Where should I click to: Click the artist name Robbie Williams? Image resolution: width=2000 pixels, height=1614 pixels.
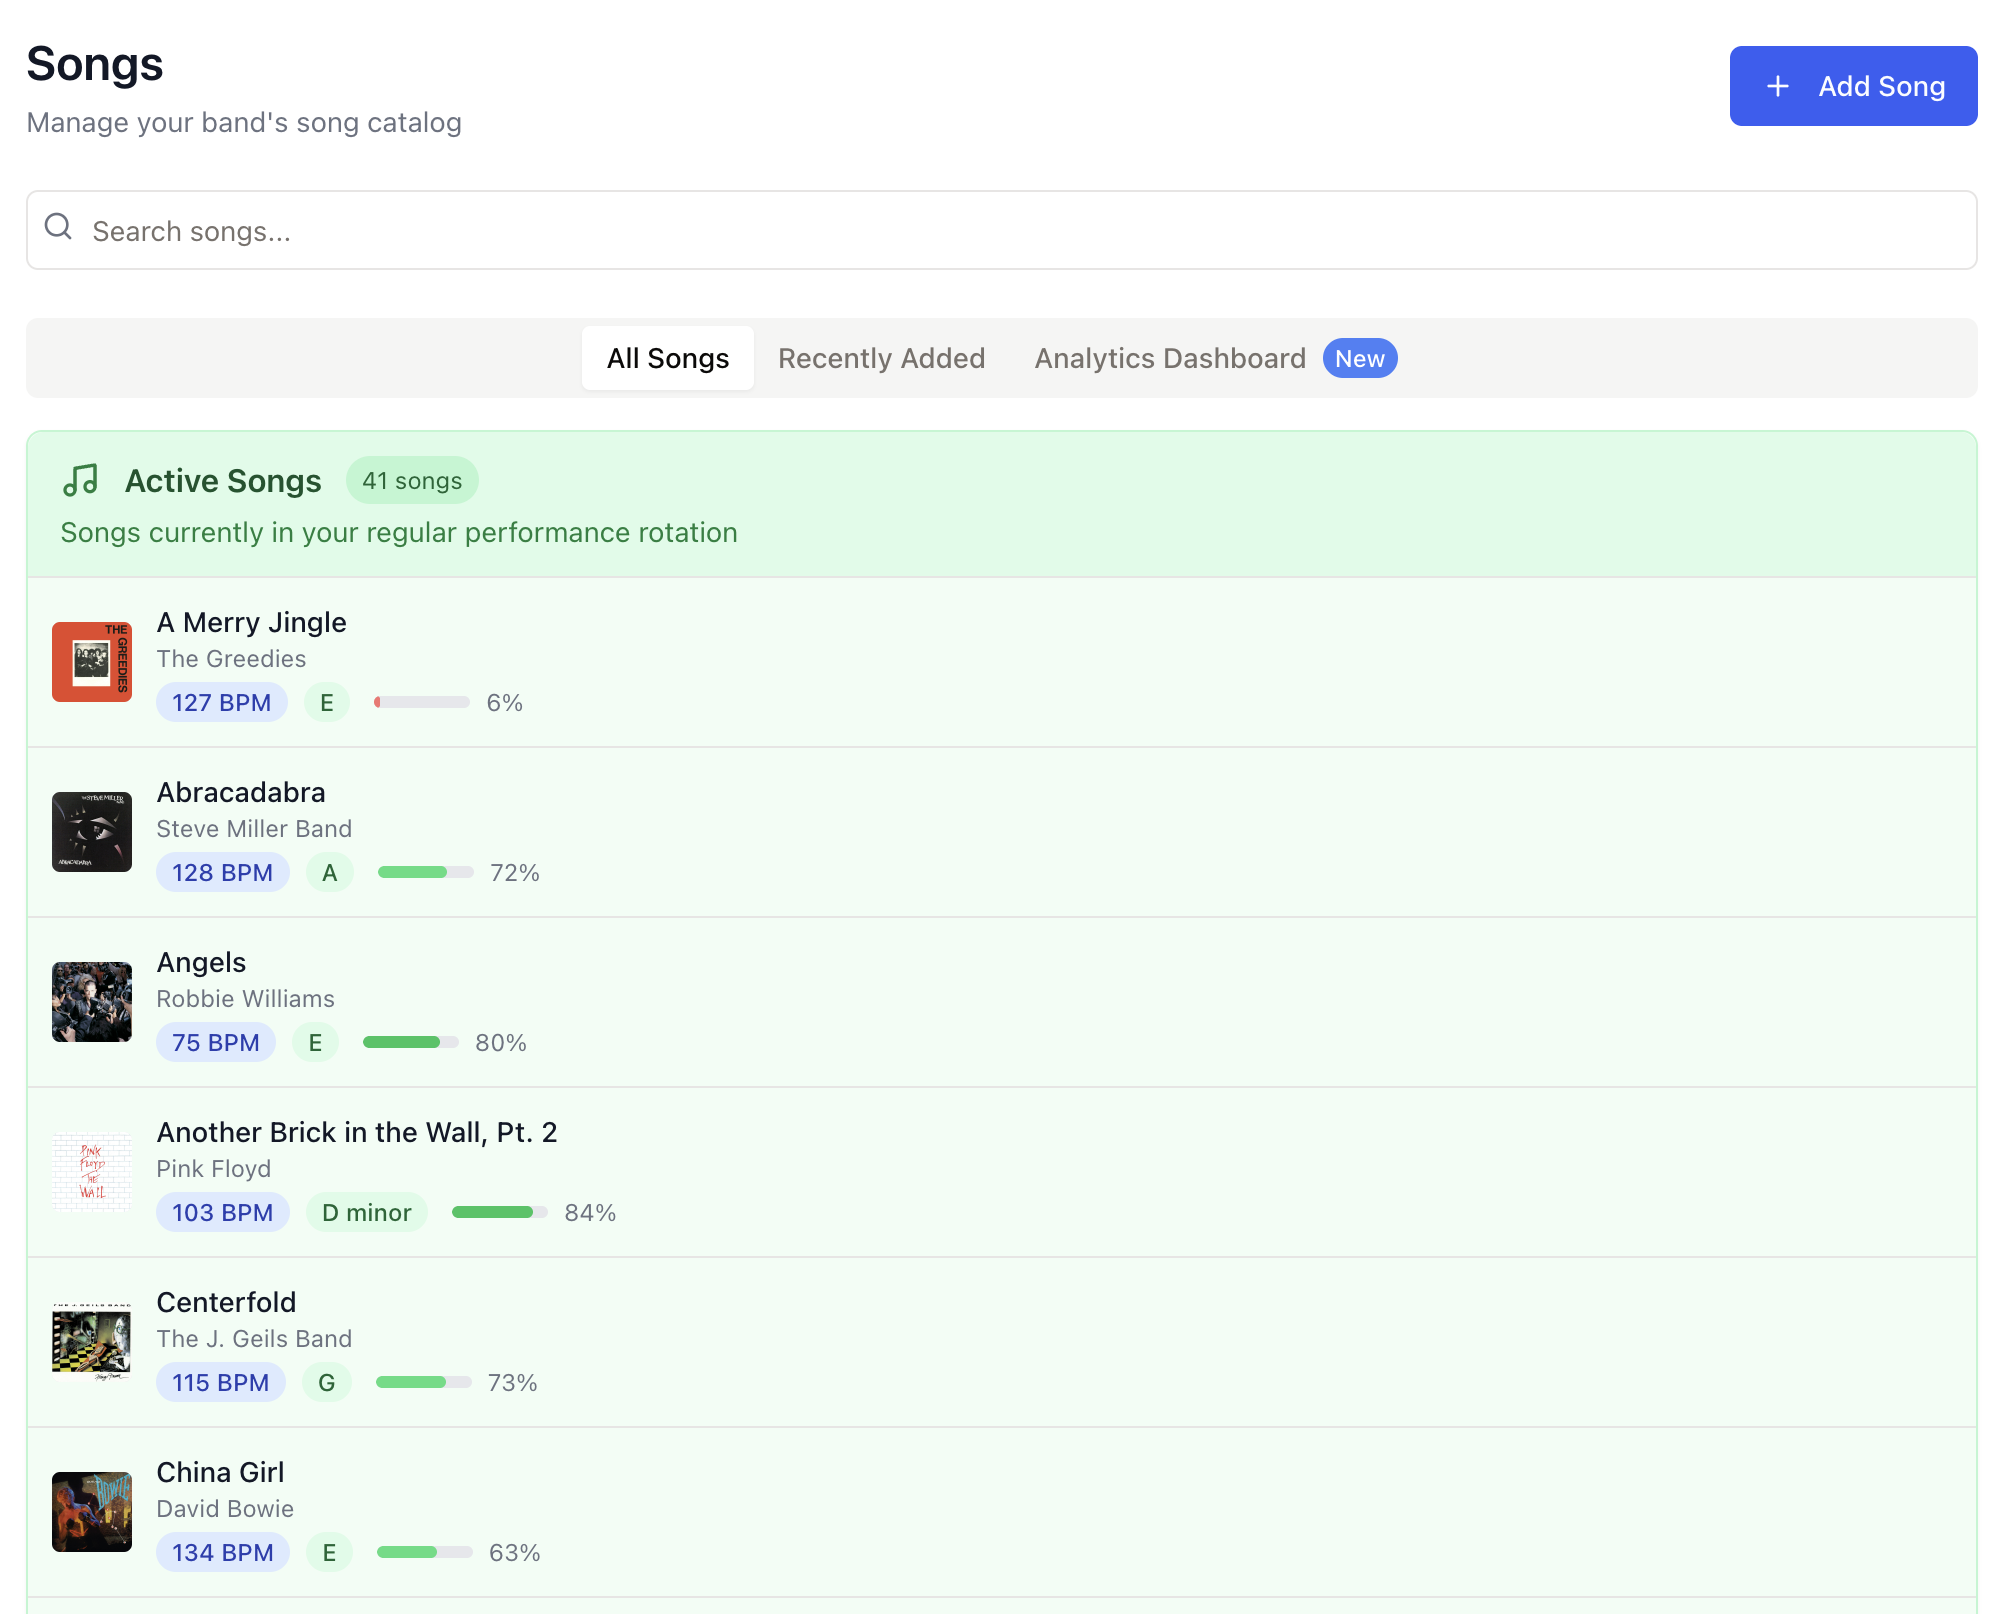click(x=245, y=999)
